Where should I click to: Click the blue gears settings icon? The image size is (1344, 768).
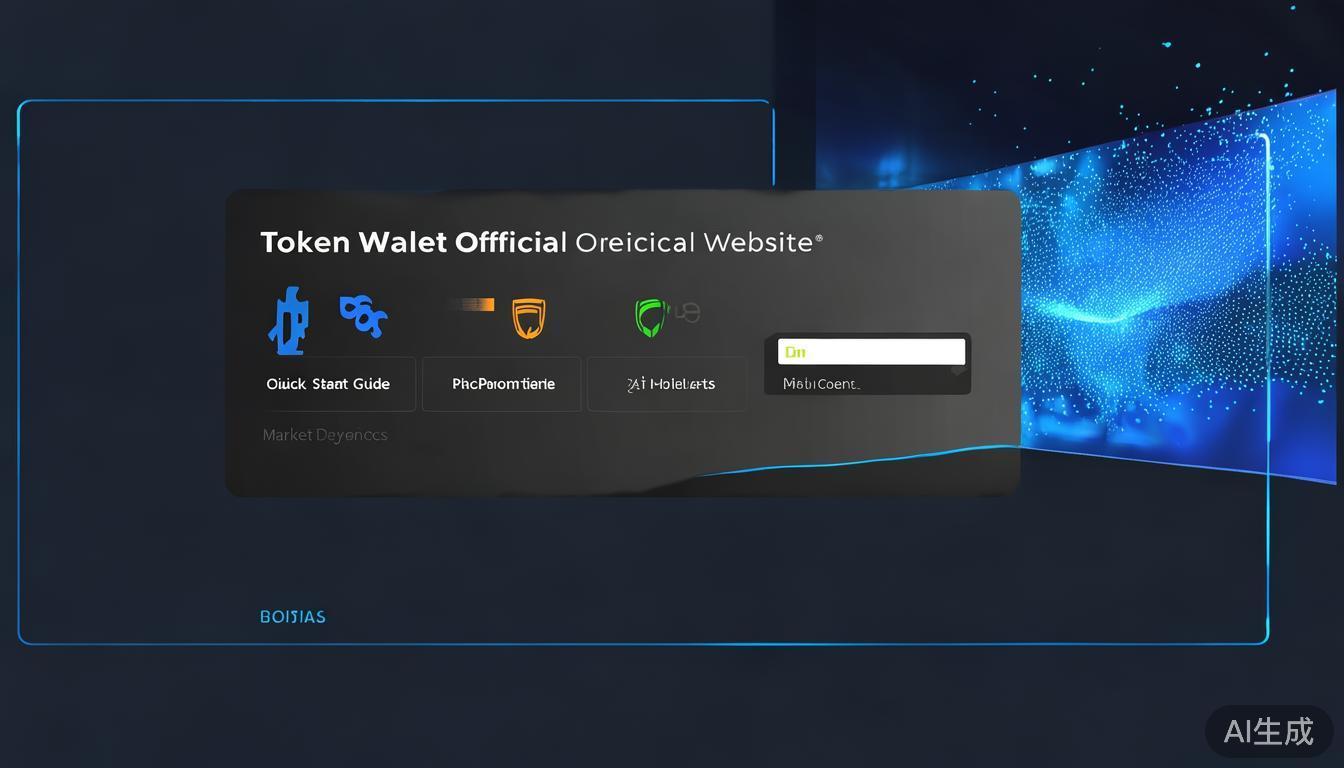pos(363,315)
